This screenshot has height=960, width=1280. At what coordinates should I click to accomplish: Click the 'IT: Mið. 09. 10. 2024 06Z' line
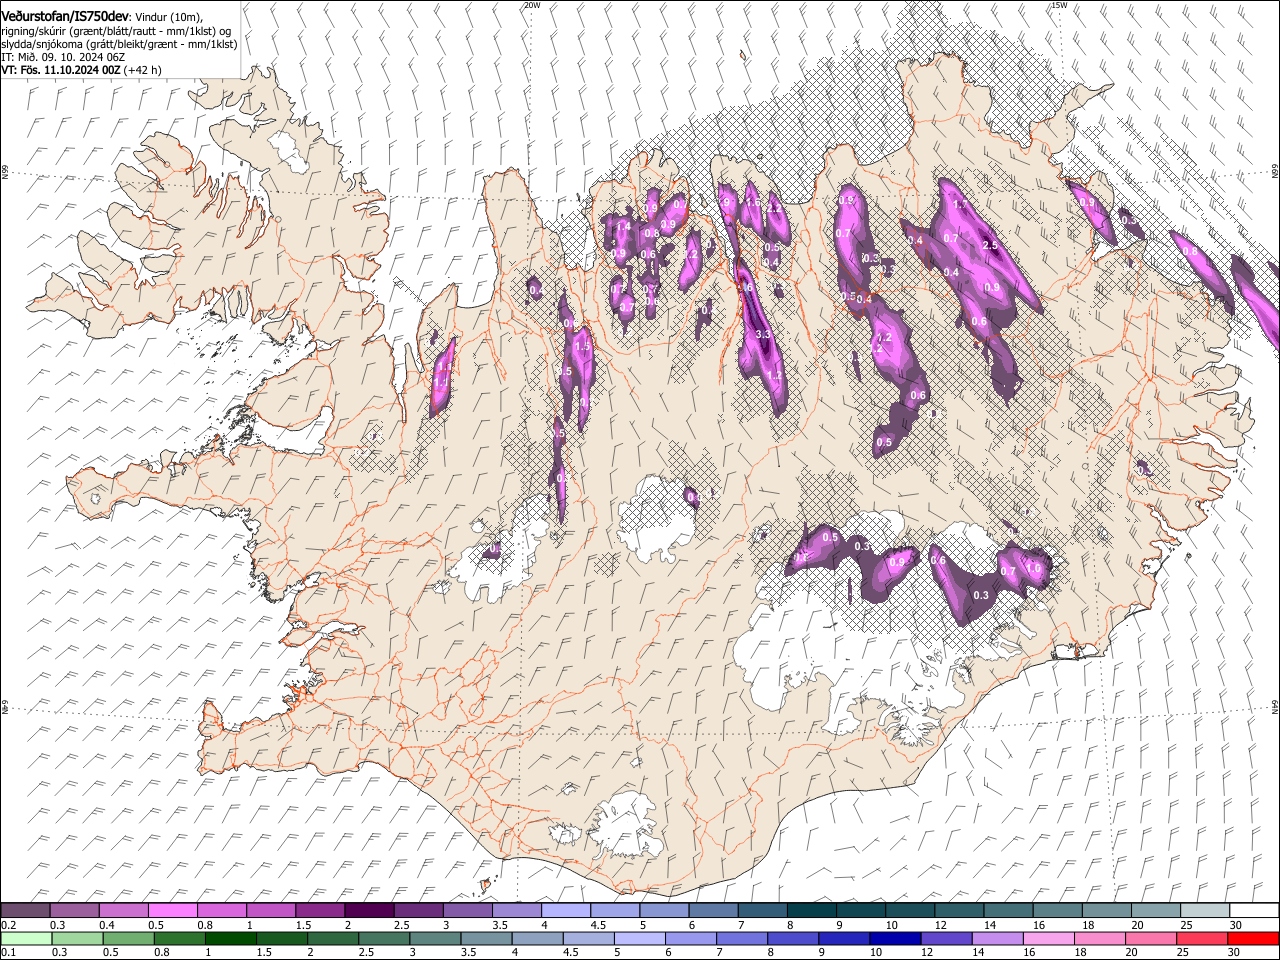[63, 57]
